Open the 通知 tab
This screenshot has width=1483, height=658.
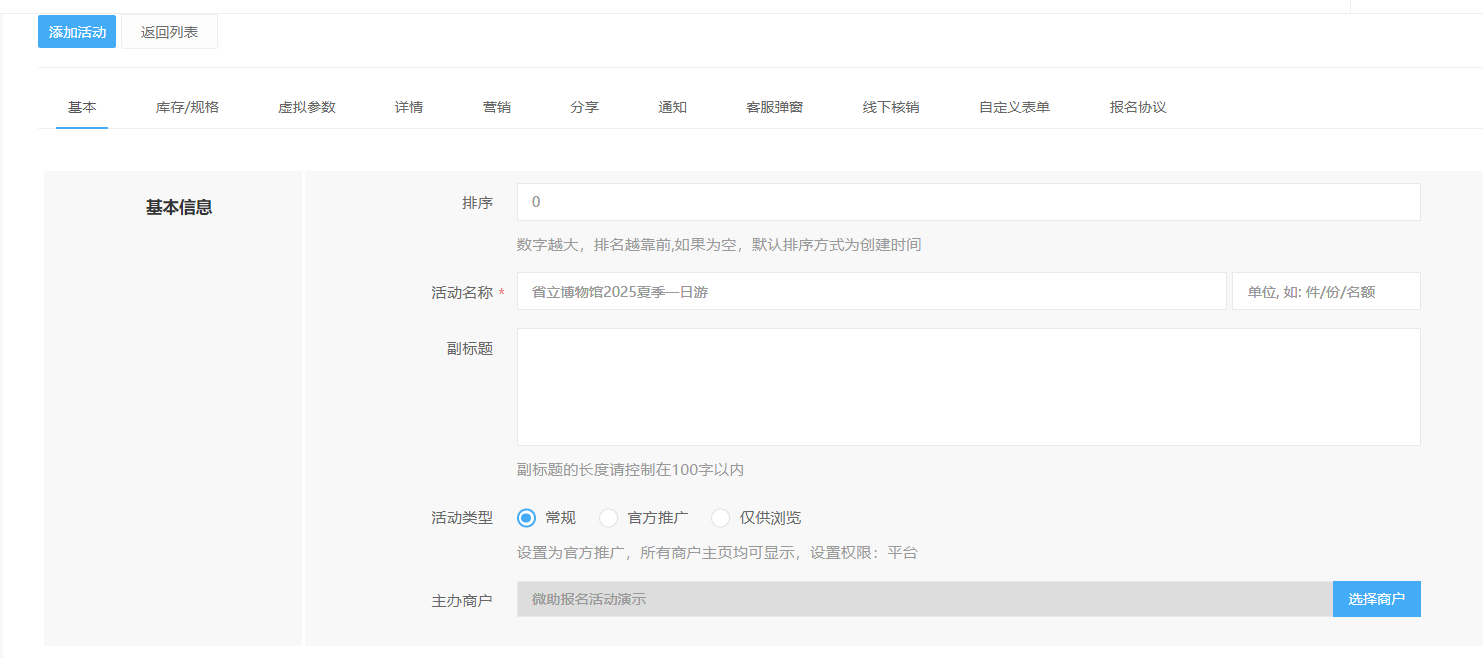tap(672, 107)
